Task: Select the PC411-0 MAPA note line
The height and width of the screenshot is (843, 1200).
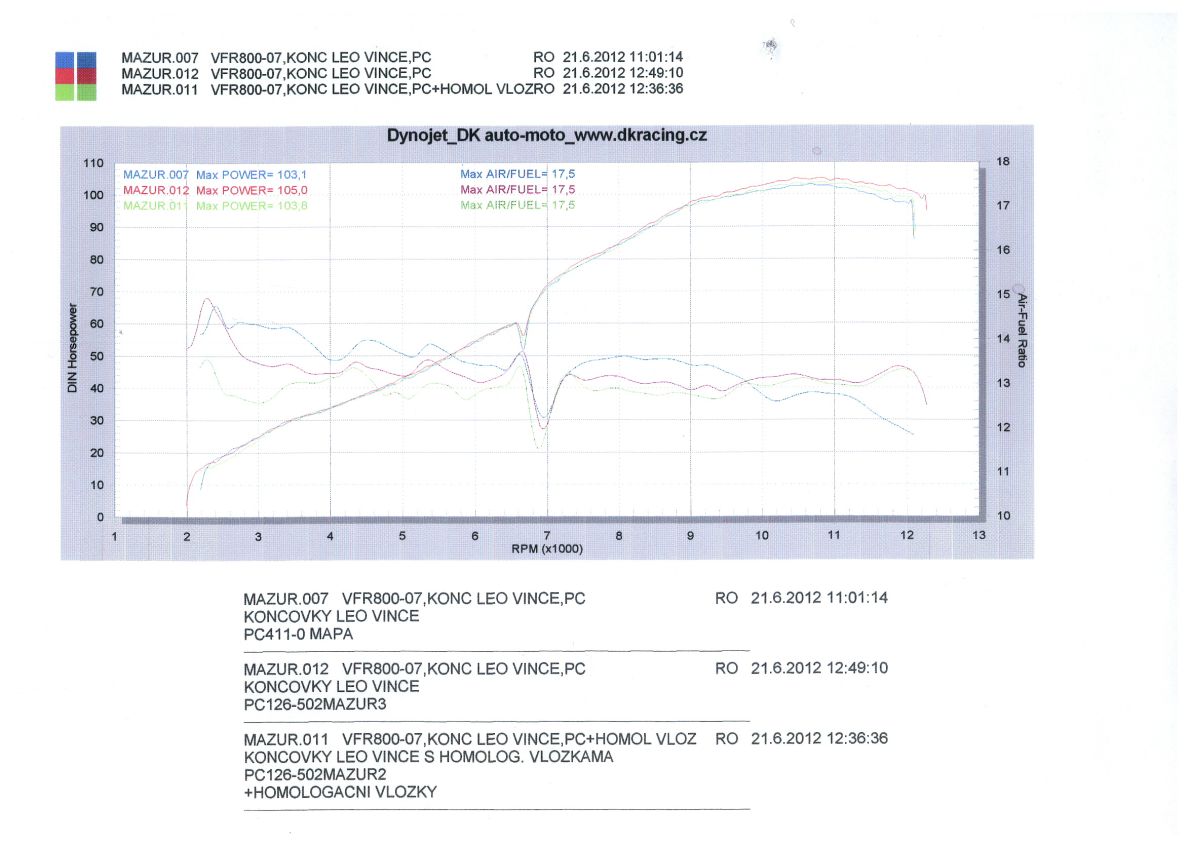Action: [298, 634]
